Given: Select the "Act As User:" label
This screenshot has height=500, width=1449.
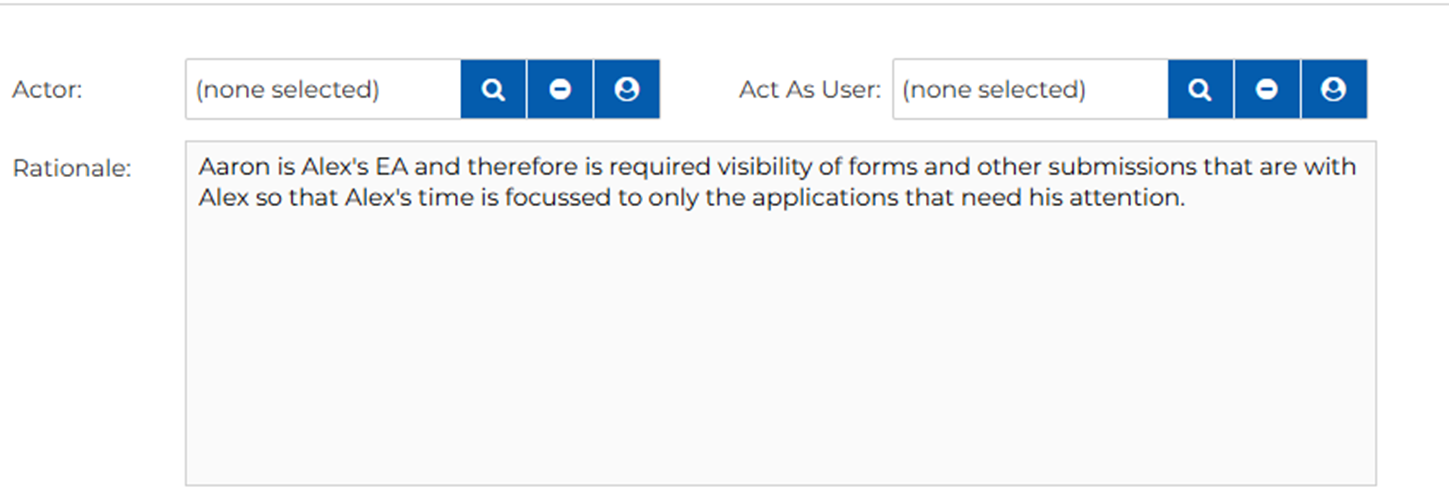Looking at the screenshot, I should pyautogui.click(x=810, y=90).
